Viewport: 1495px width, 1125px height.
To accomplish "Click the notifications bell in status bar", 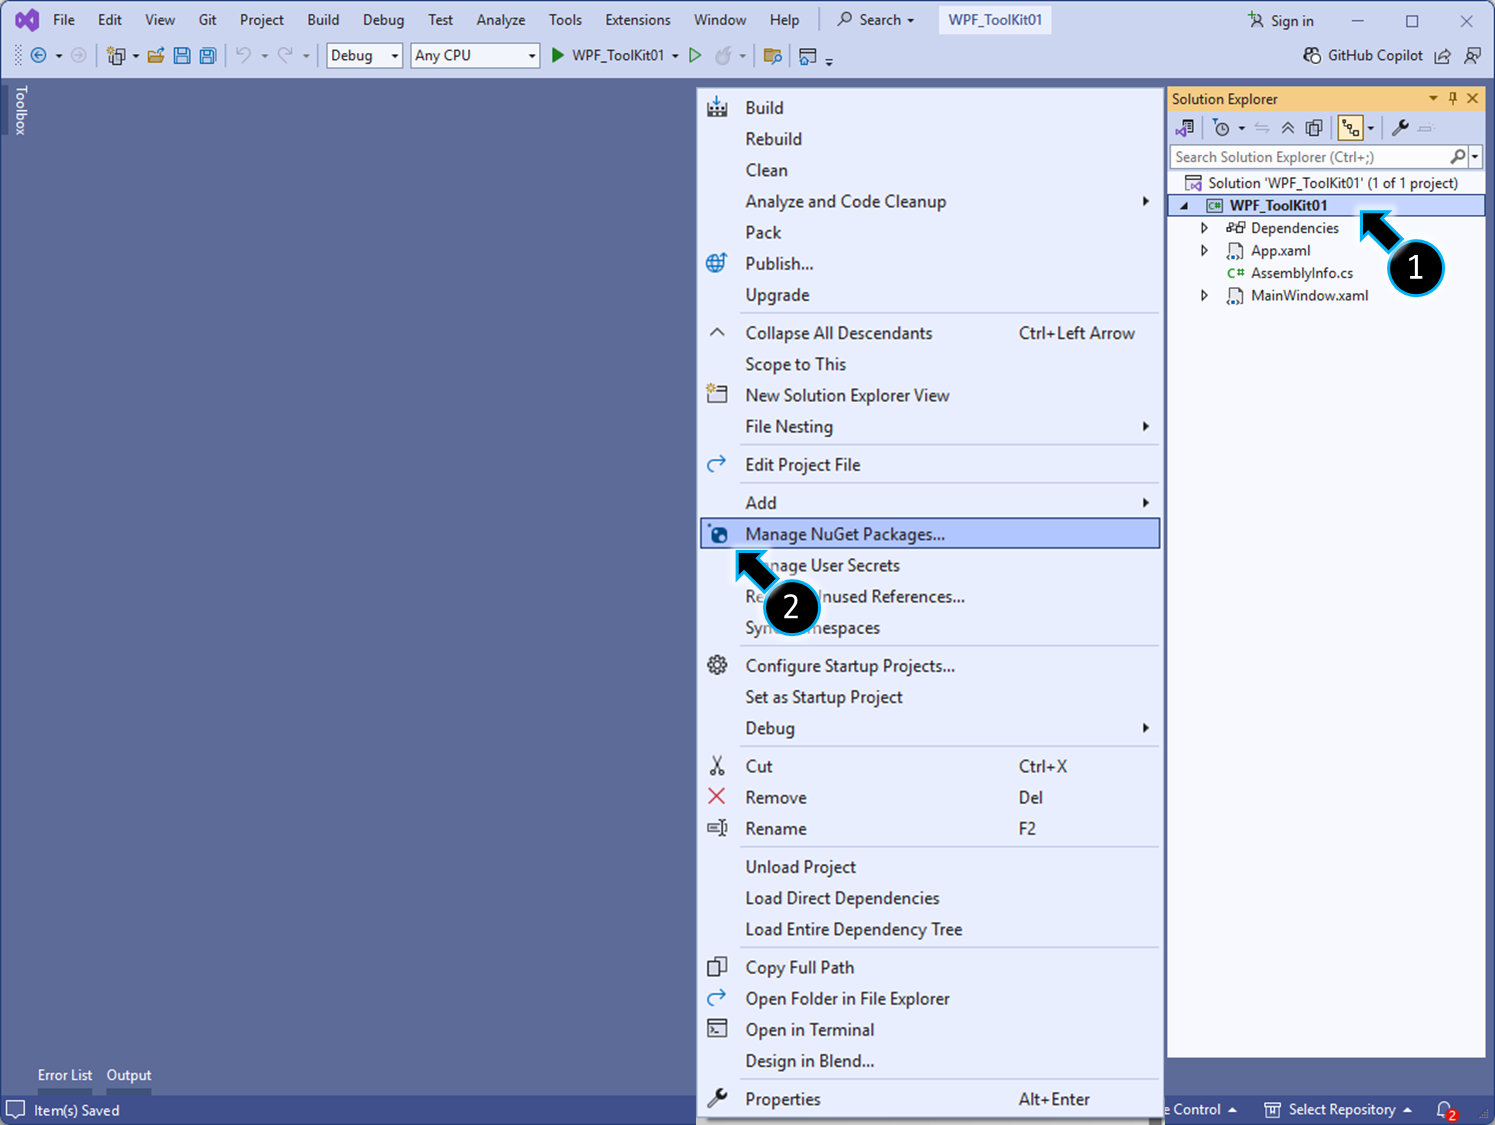I will click(x=1445, y=1110).
